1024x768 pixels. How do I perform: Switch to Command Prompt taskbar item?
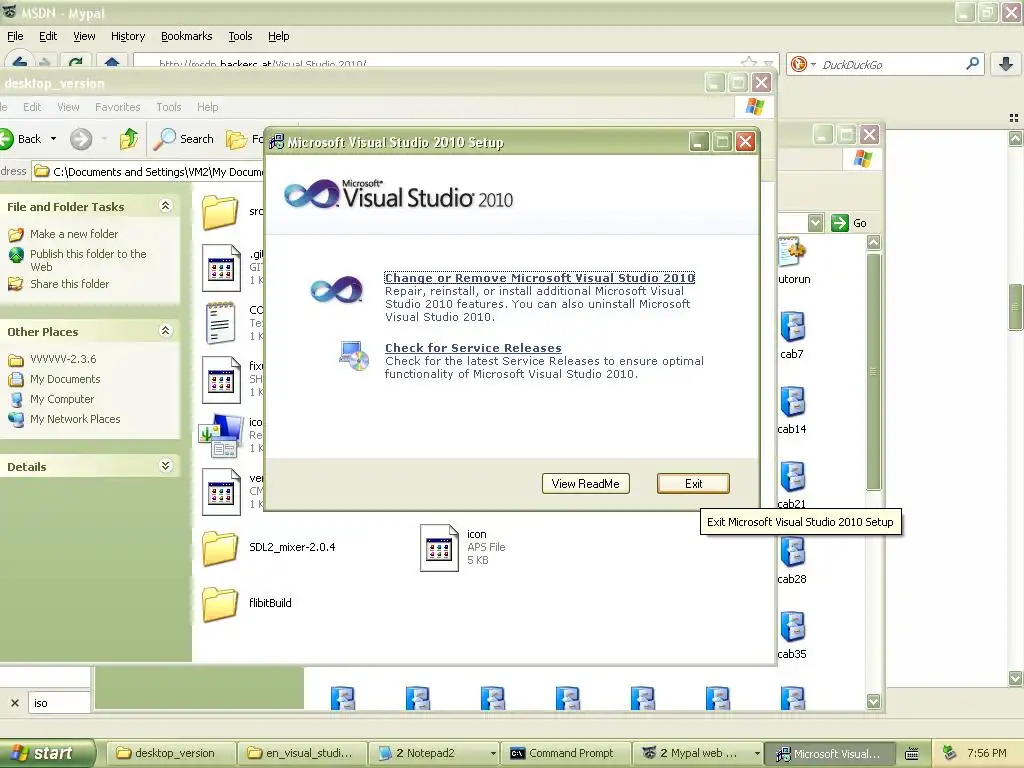tap(566, 753)
